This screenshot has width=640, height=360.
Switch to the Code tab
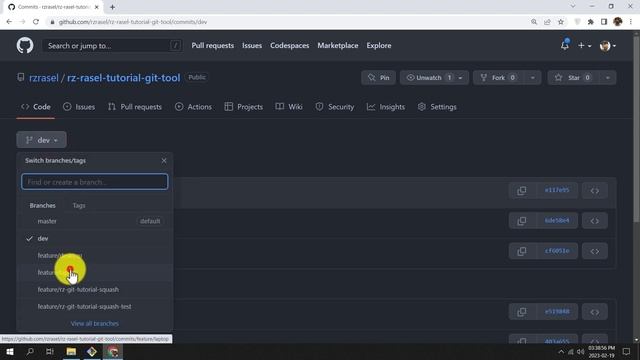[x=36, y=107]
